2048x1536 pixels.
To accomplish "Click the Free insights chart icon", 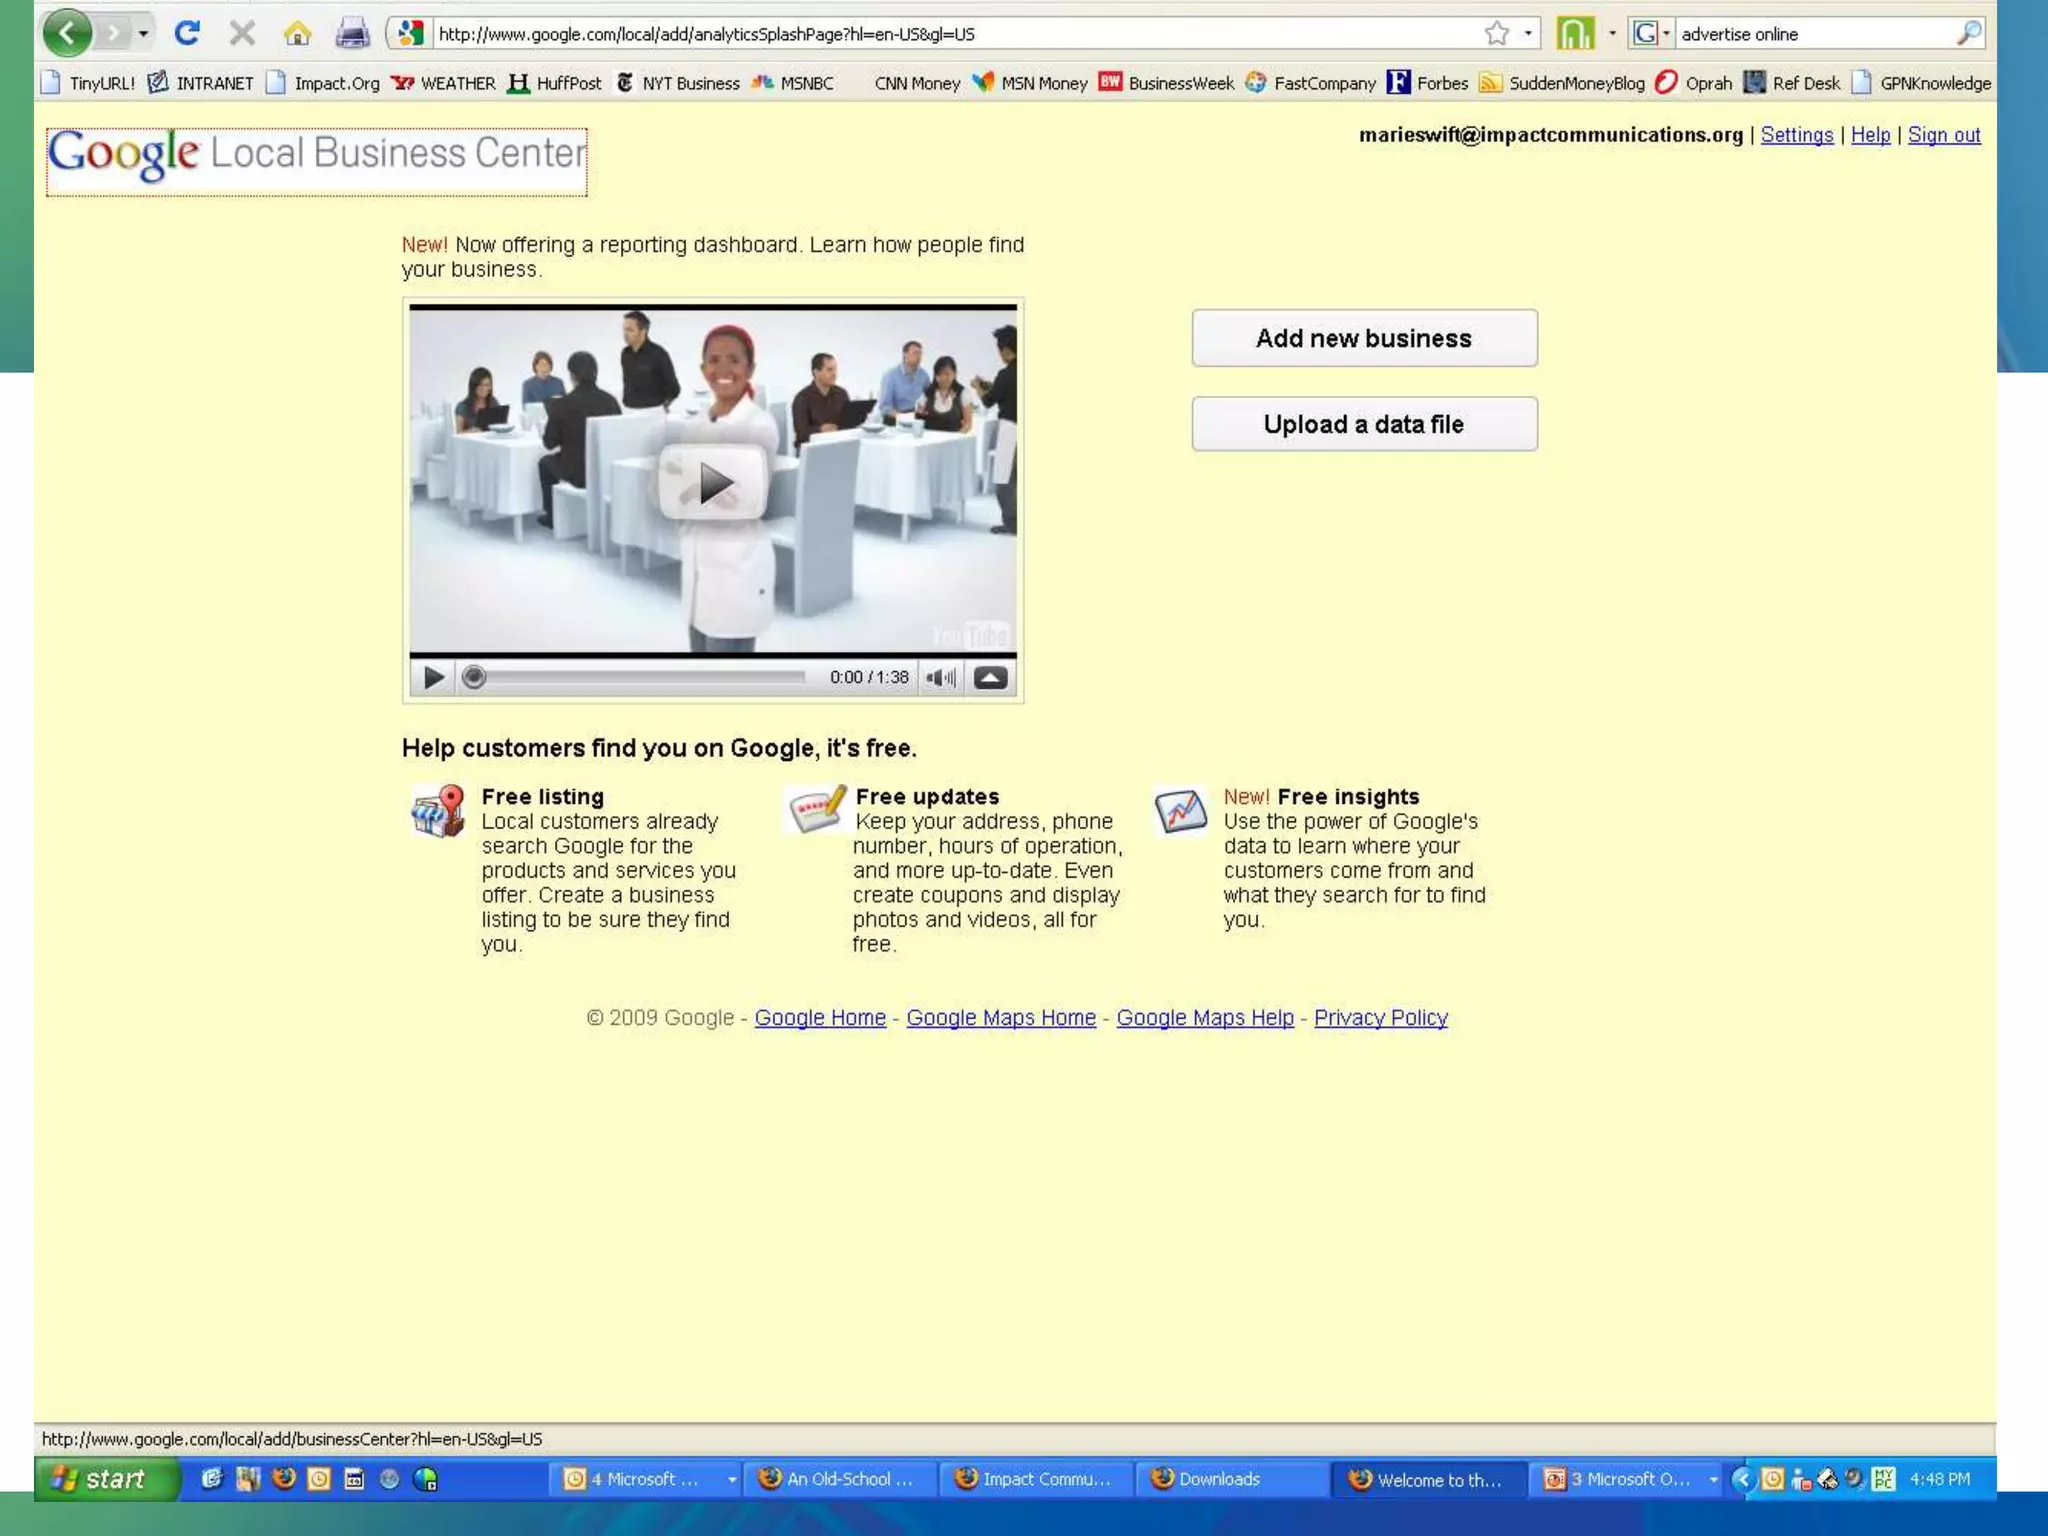I will [x=1181, y=810].
